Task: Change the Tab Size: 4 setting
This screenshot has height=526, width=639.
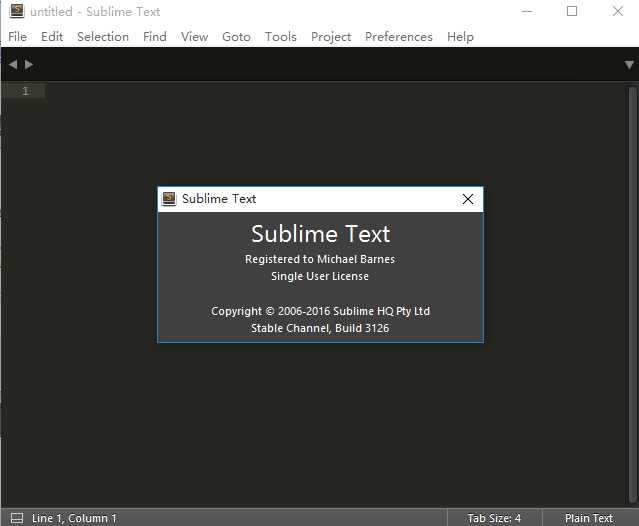Action: [x=494, y=518]
